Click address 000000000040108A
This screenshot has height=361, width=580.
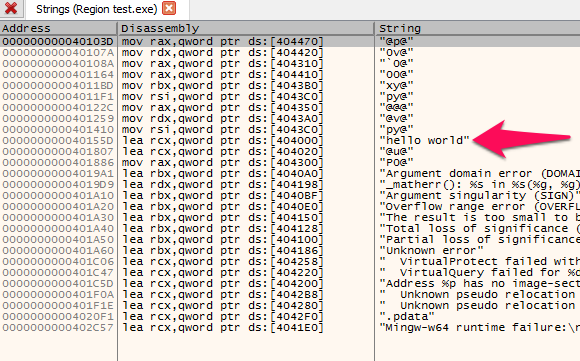[58, 63]
